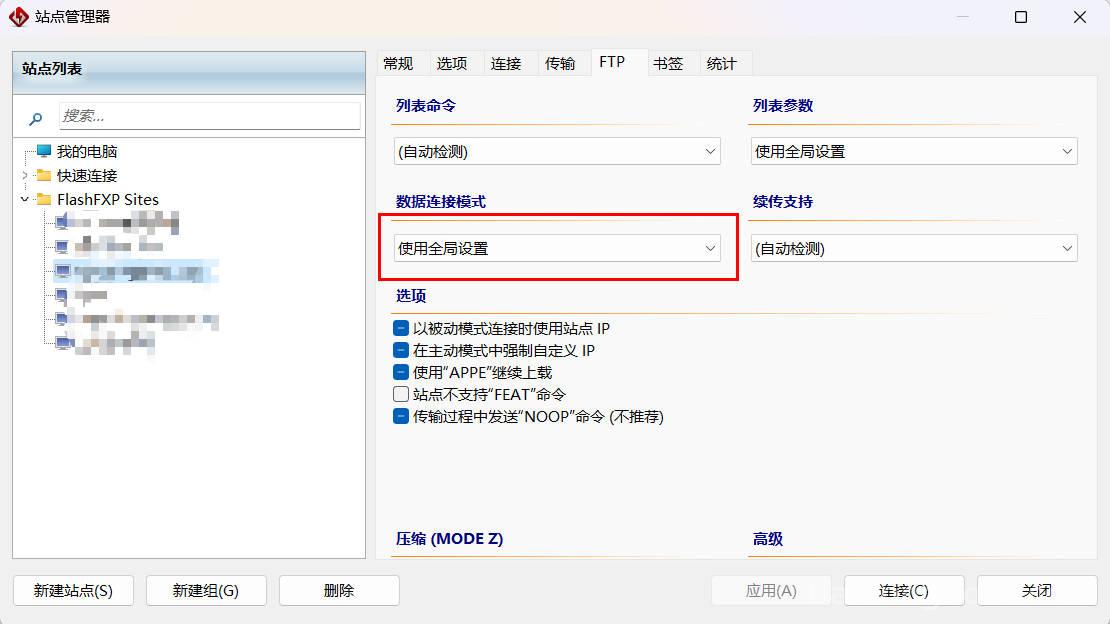This screenshot has width=1110, height=624.
Task: Click the FlashFXP logo in title bar
Action: [18, 16]
